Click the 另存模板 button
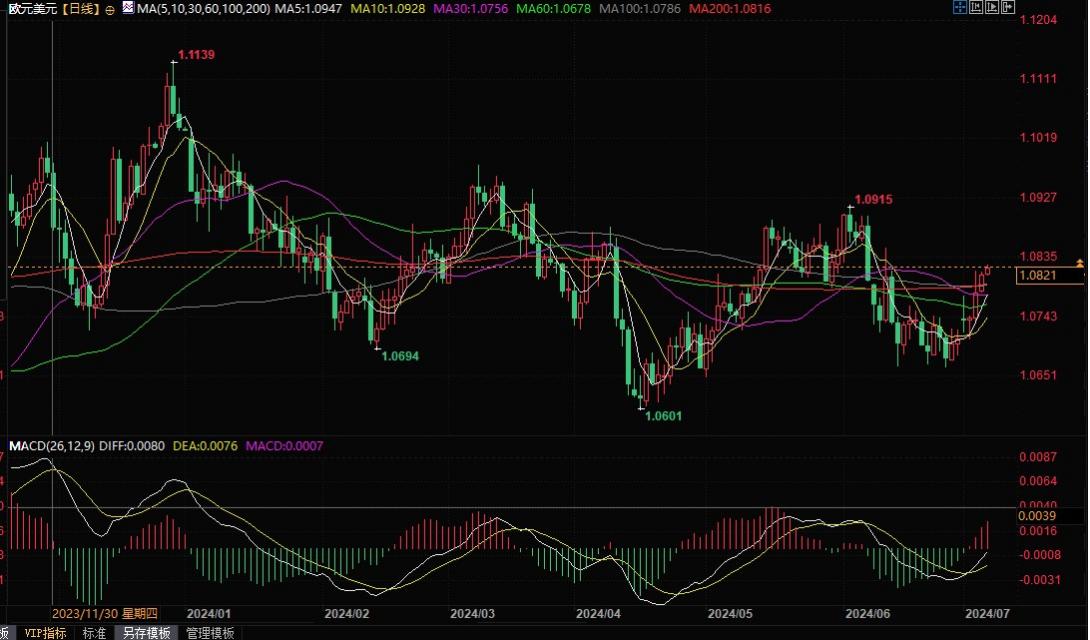This screenshot has height=640, width=1090. click(147, 633)
